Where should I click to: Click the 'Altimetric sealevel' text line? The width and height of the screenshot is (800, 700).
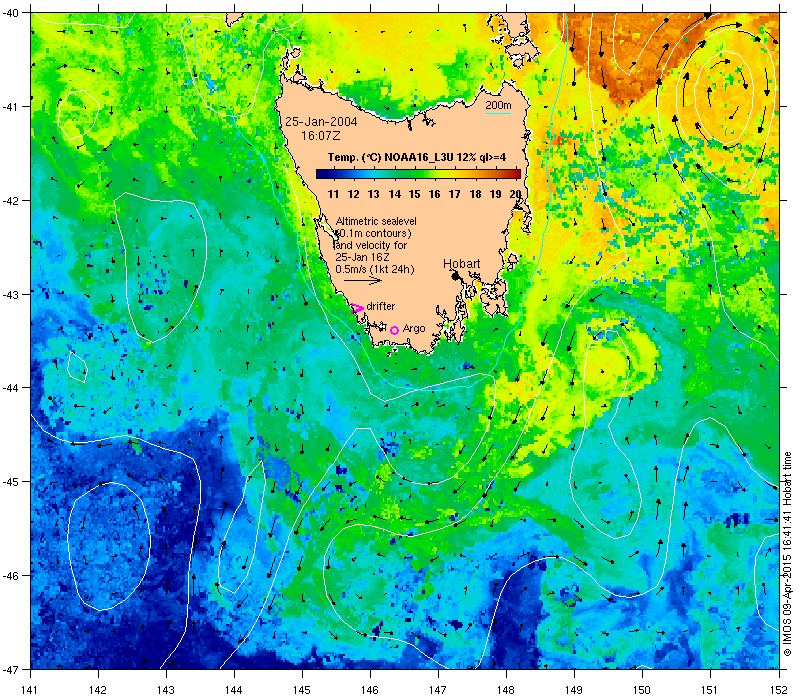point(376,221)
